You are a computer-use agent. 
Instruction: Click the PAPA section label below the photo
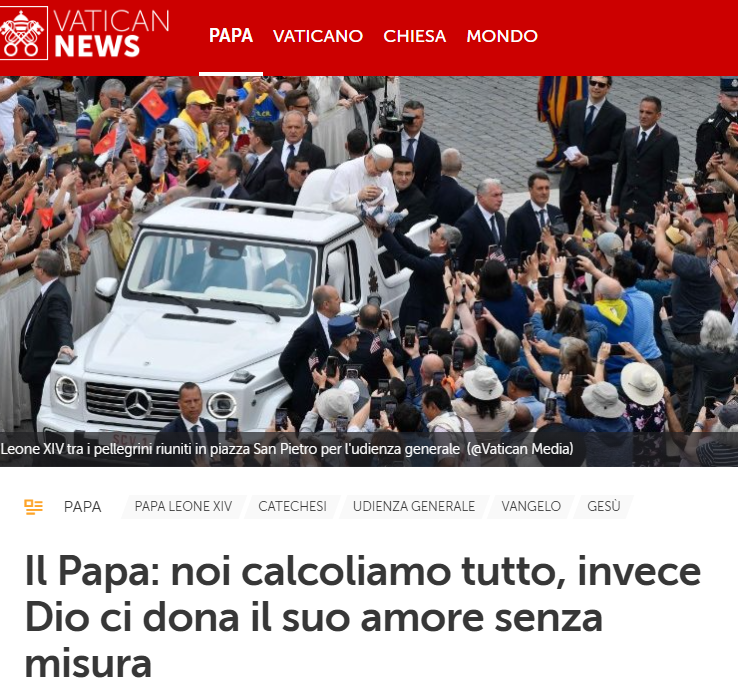pos(82,507)
